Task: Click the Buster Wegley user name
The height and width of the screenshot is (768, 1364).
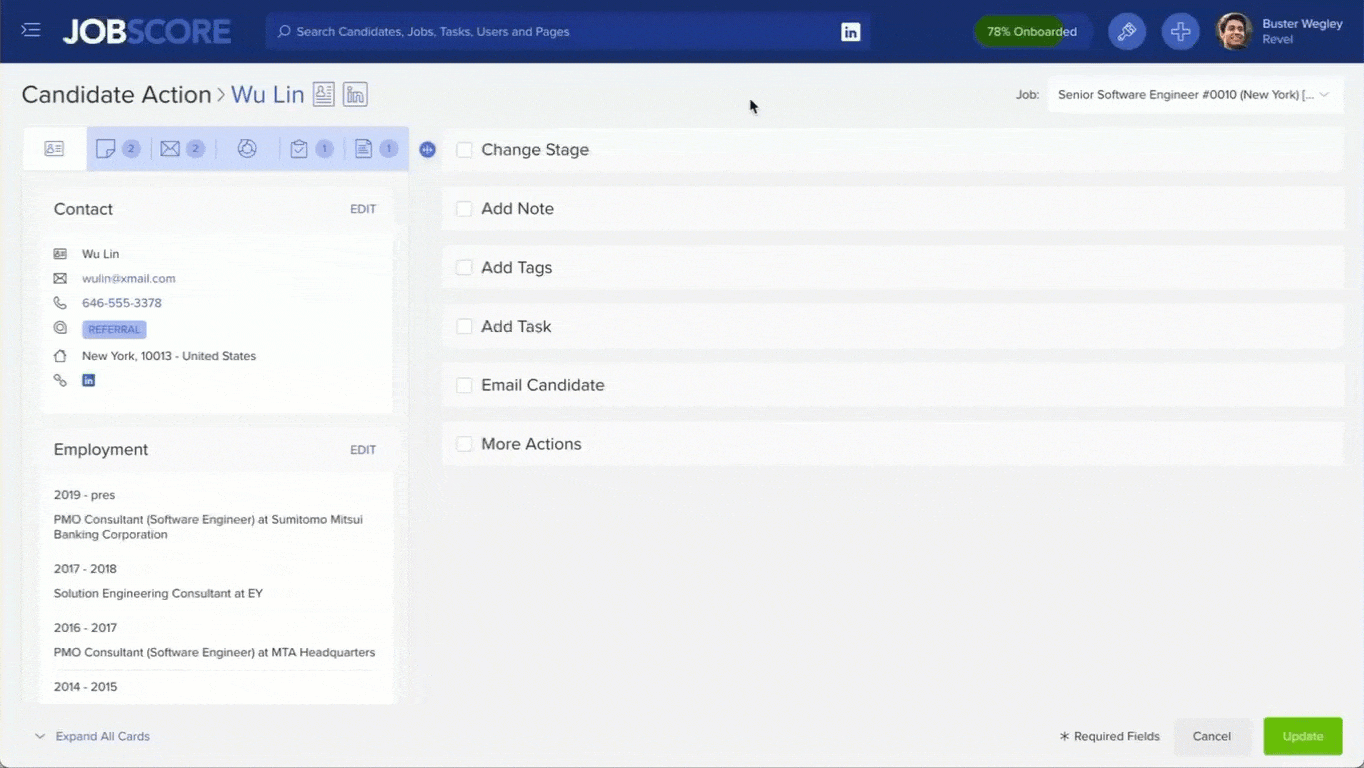Action: click(x=1302, y=24)
